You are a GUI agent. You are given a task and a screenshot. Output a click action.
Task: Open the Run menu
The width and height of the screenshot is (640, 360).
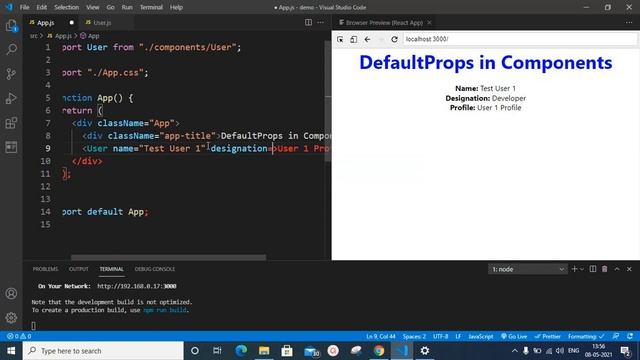[x=127, y=7]
